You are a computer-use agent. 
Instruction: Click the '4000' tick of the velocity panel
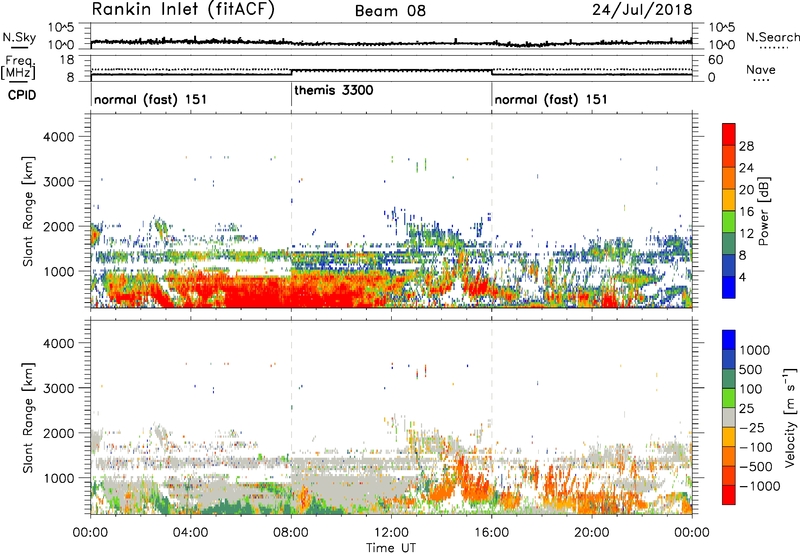59,343
